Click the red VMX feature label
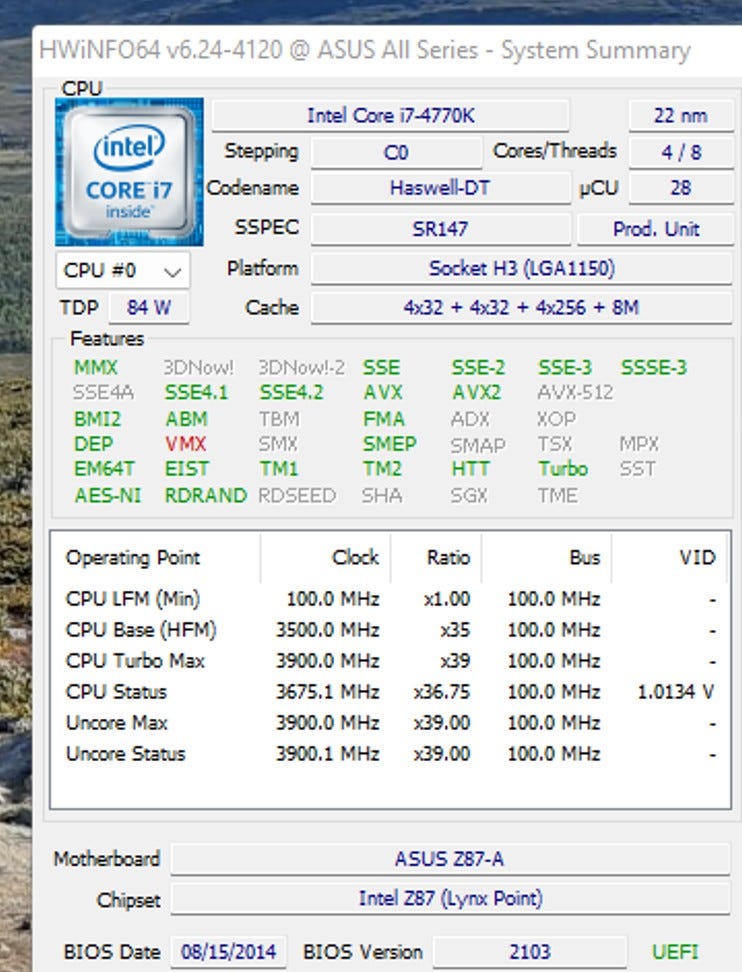 click(185, 444)
